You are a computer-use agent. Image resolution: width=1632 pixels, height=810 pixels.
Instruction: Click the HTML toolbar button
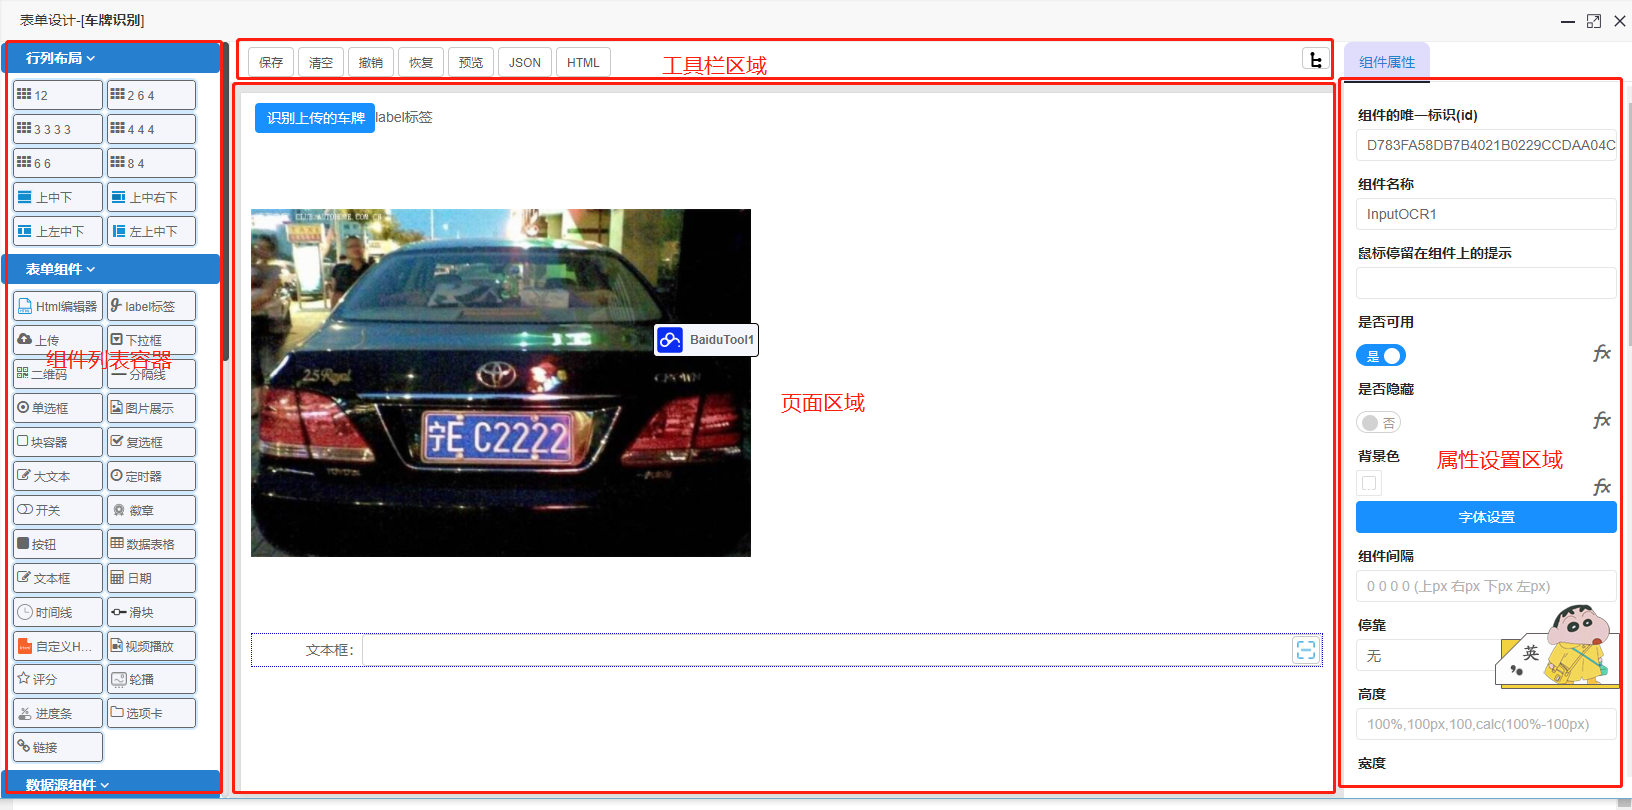(x=583, y=62)
